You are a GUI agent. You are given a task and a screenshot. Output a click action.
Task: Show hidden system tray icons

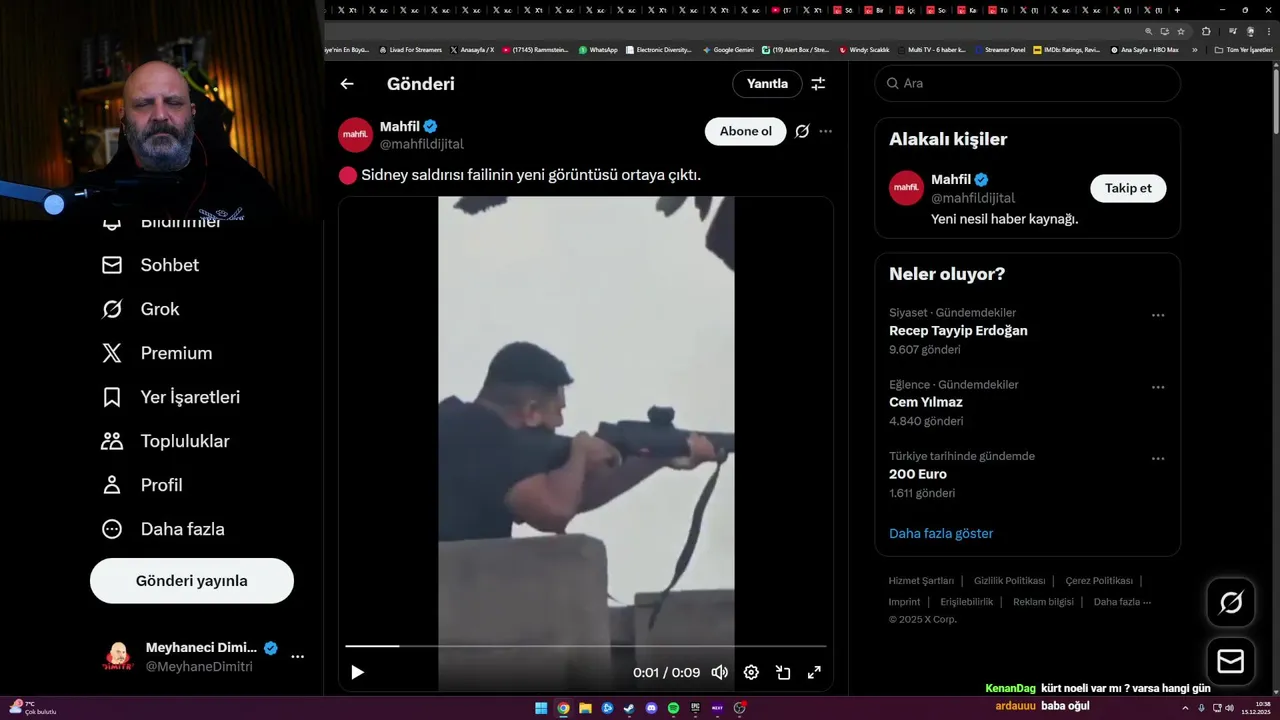1185,708
